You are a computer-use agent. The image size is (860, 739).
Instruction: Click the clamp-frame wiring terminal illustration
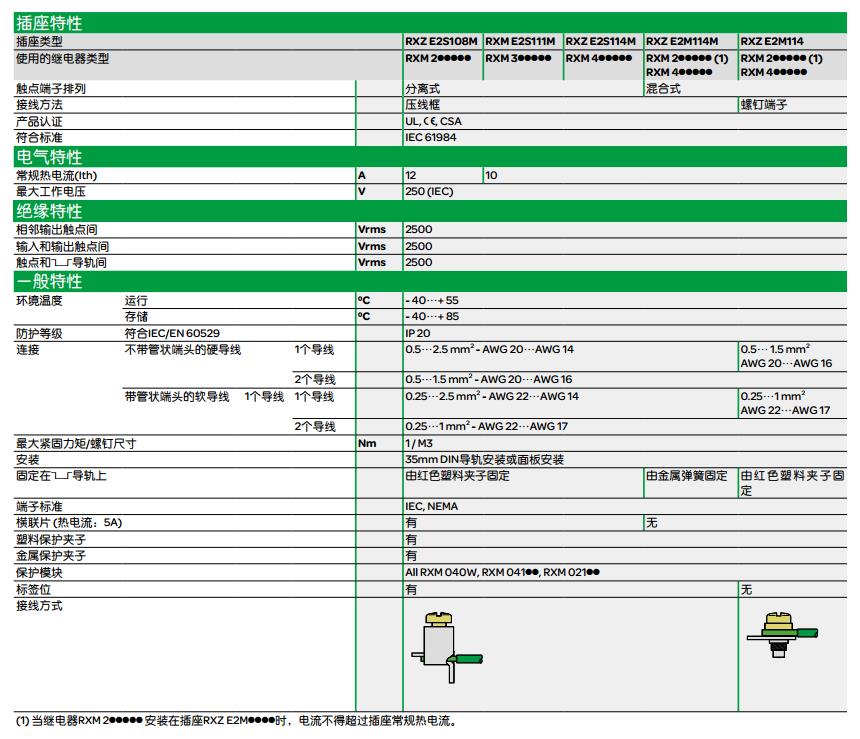point(446,647)
